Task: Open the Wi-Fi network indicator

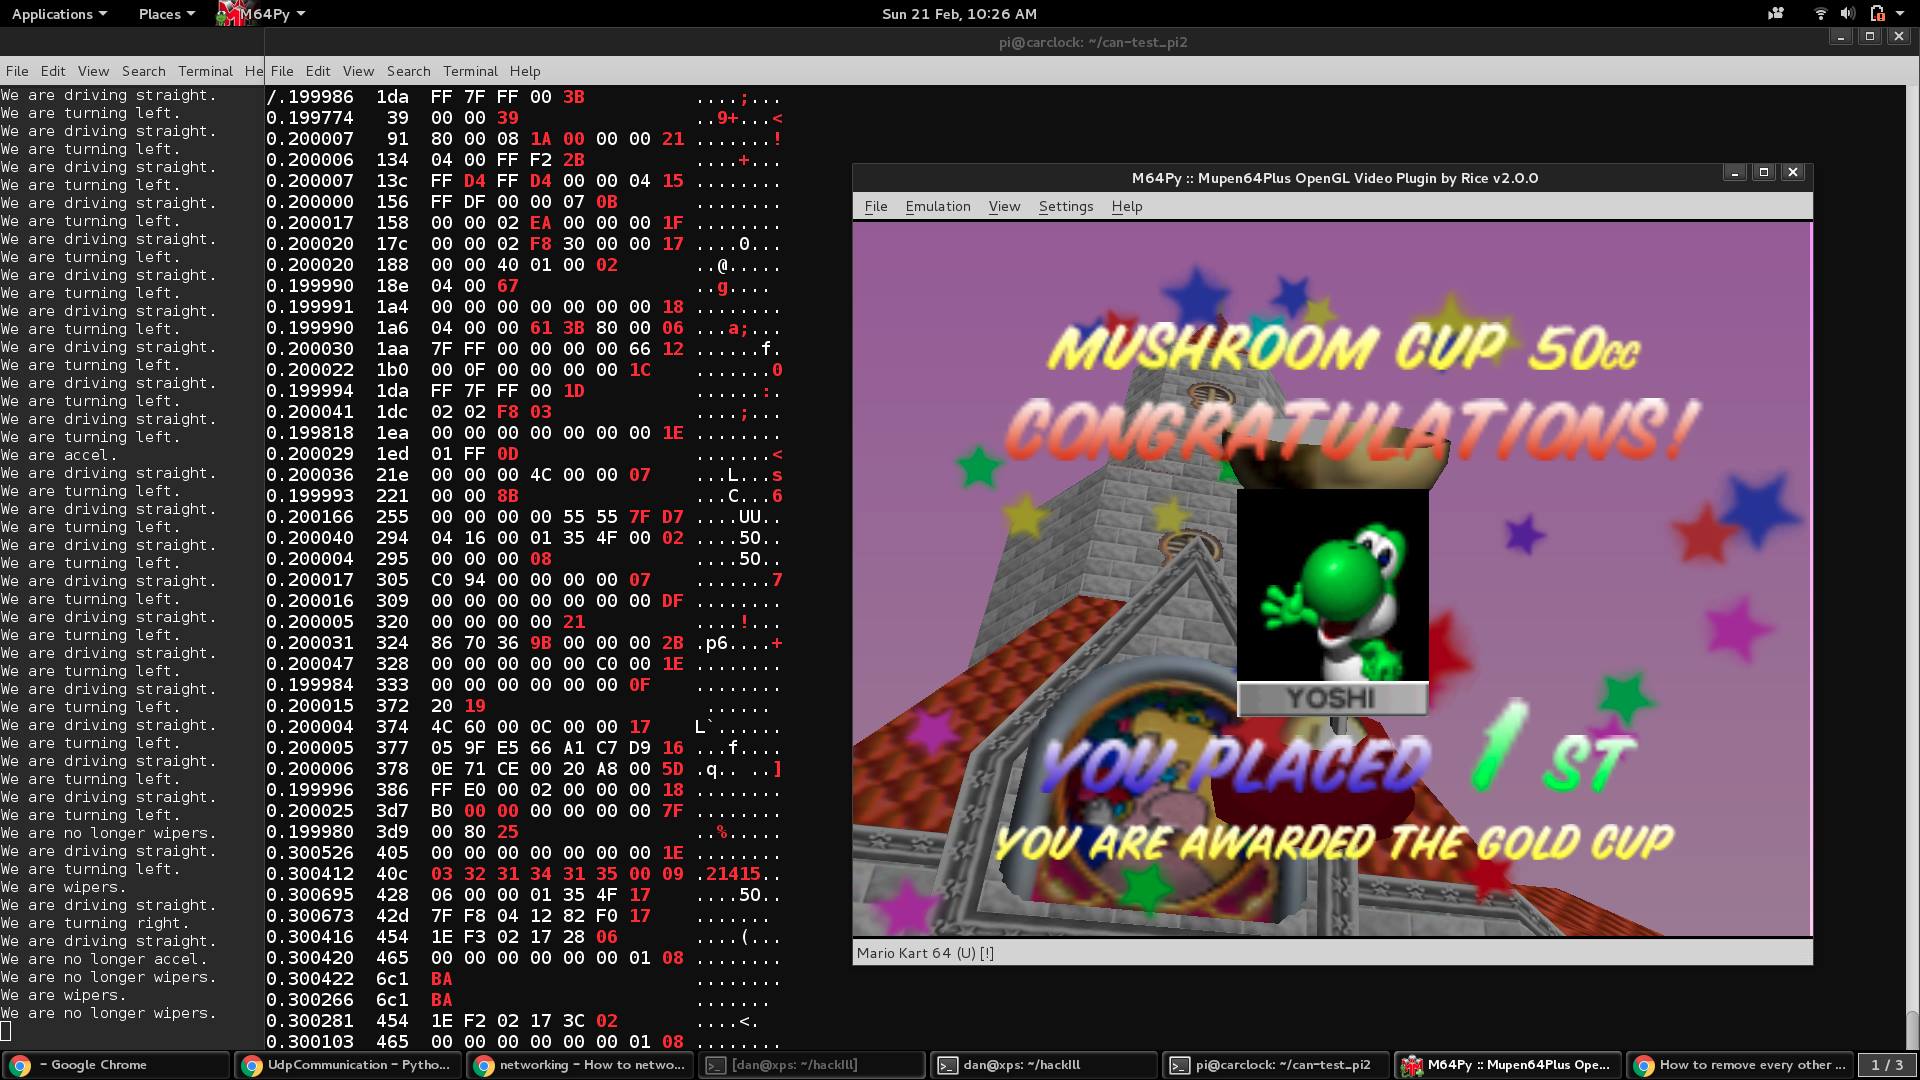Action: tap(1820, 14)
